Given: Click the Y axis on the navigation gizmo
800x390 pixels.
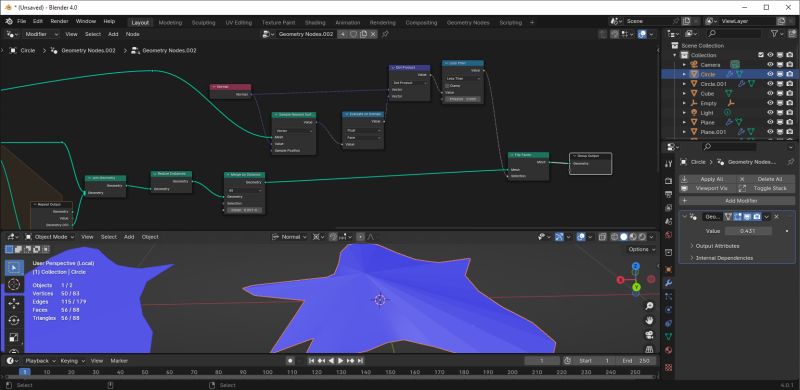Looking at the screenshot, I should point(636,287).
